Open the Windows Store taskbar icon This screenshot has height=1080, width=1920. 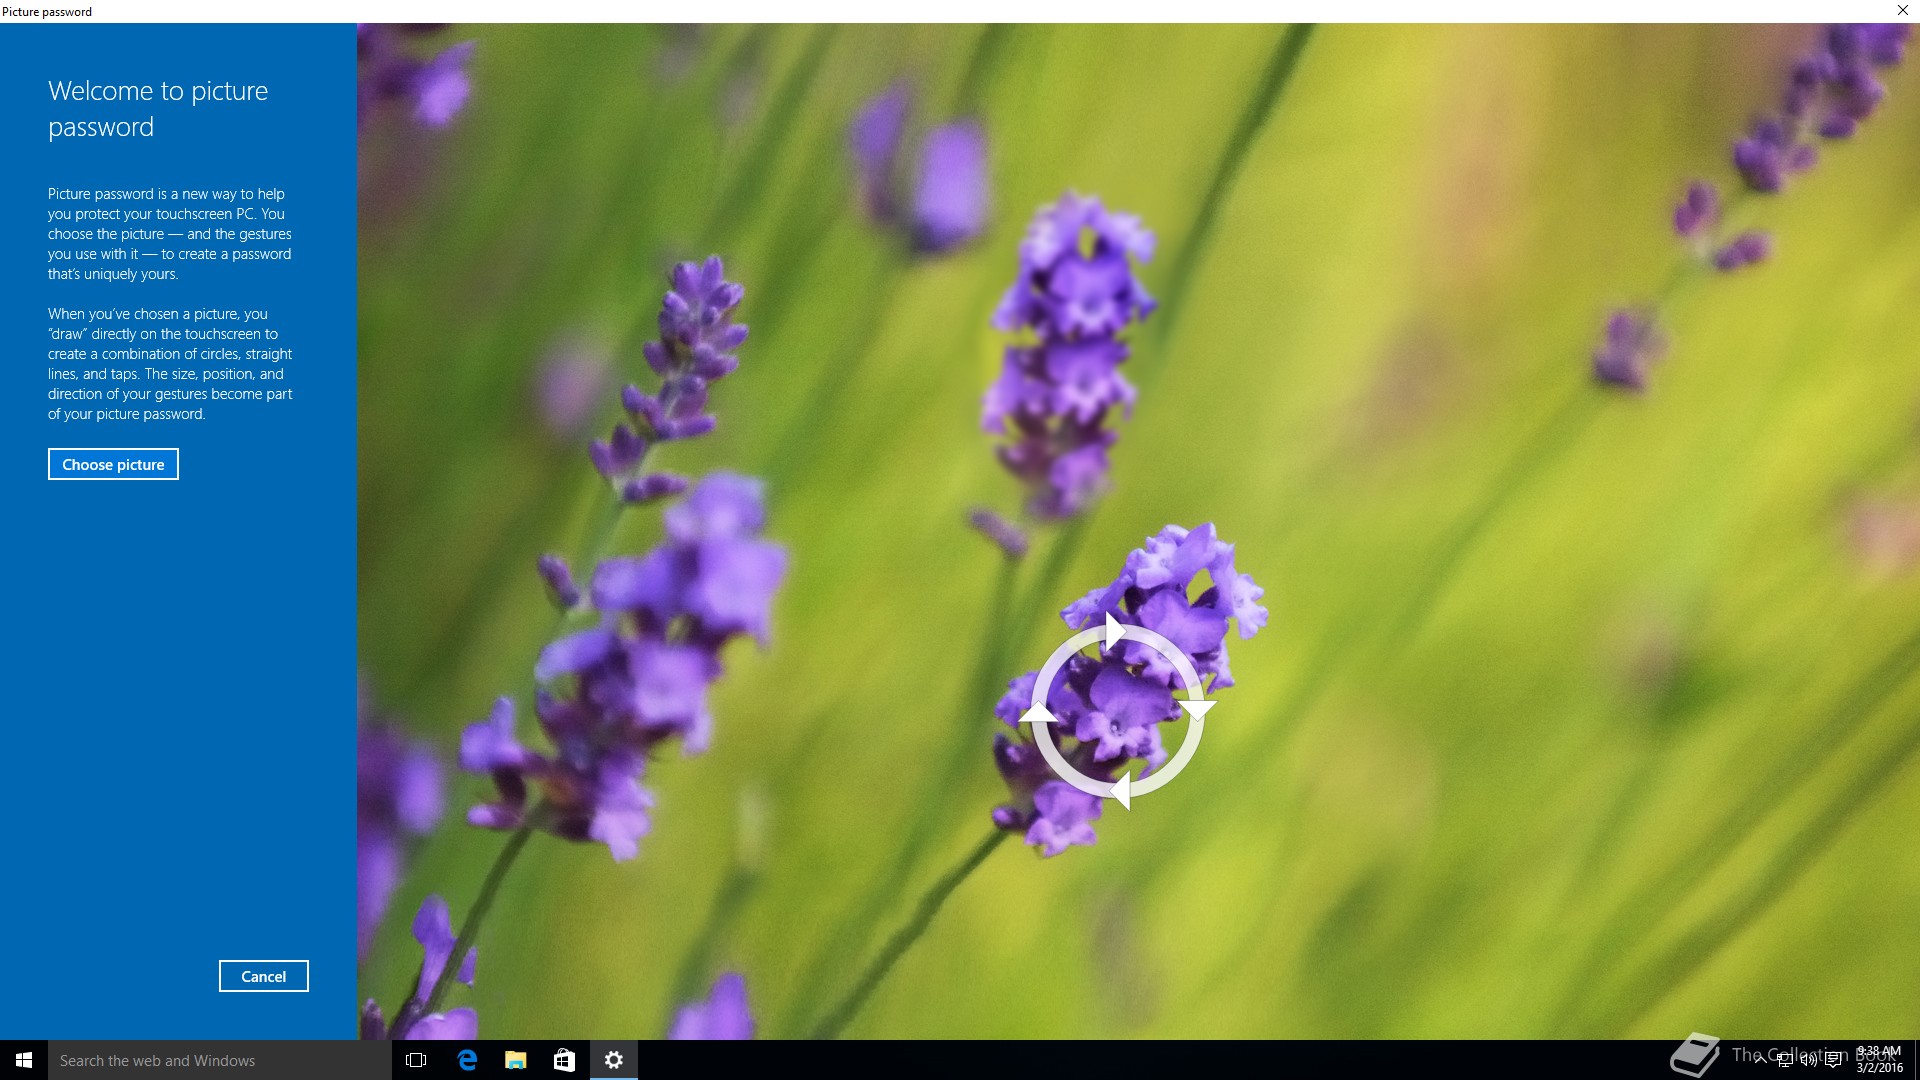564,1060
